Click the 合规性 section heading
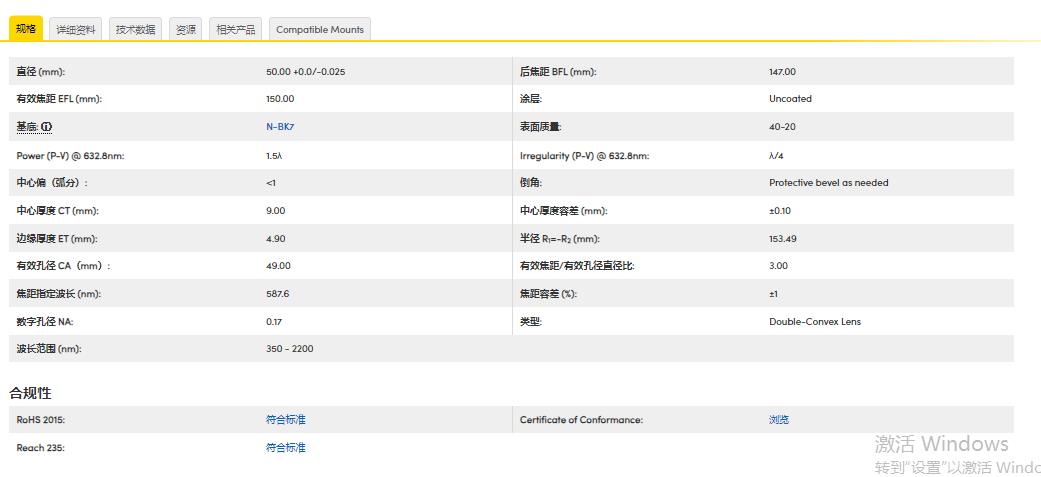 [30, 393]
